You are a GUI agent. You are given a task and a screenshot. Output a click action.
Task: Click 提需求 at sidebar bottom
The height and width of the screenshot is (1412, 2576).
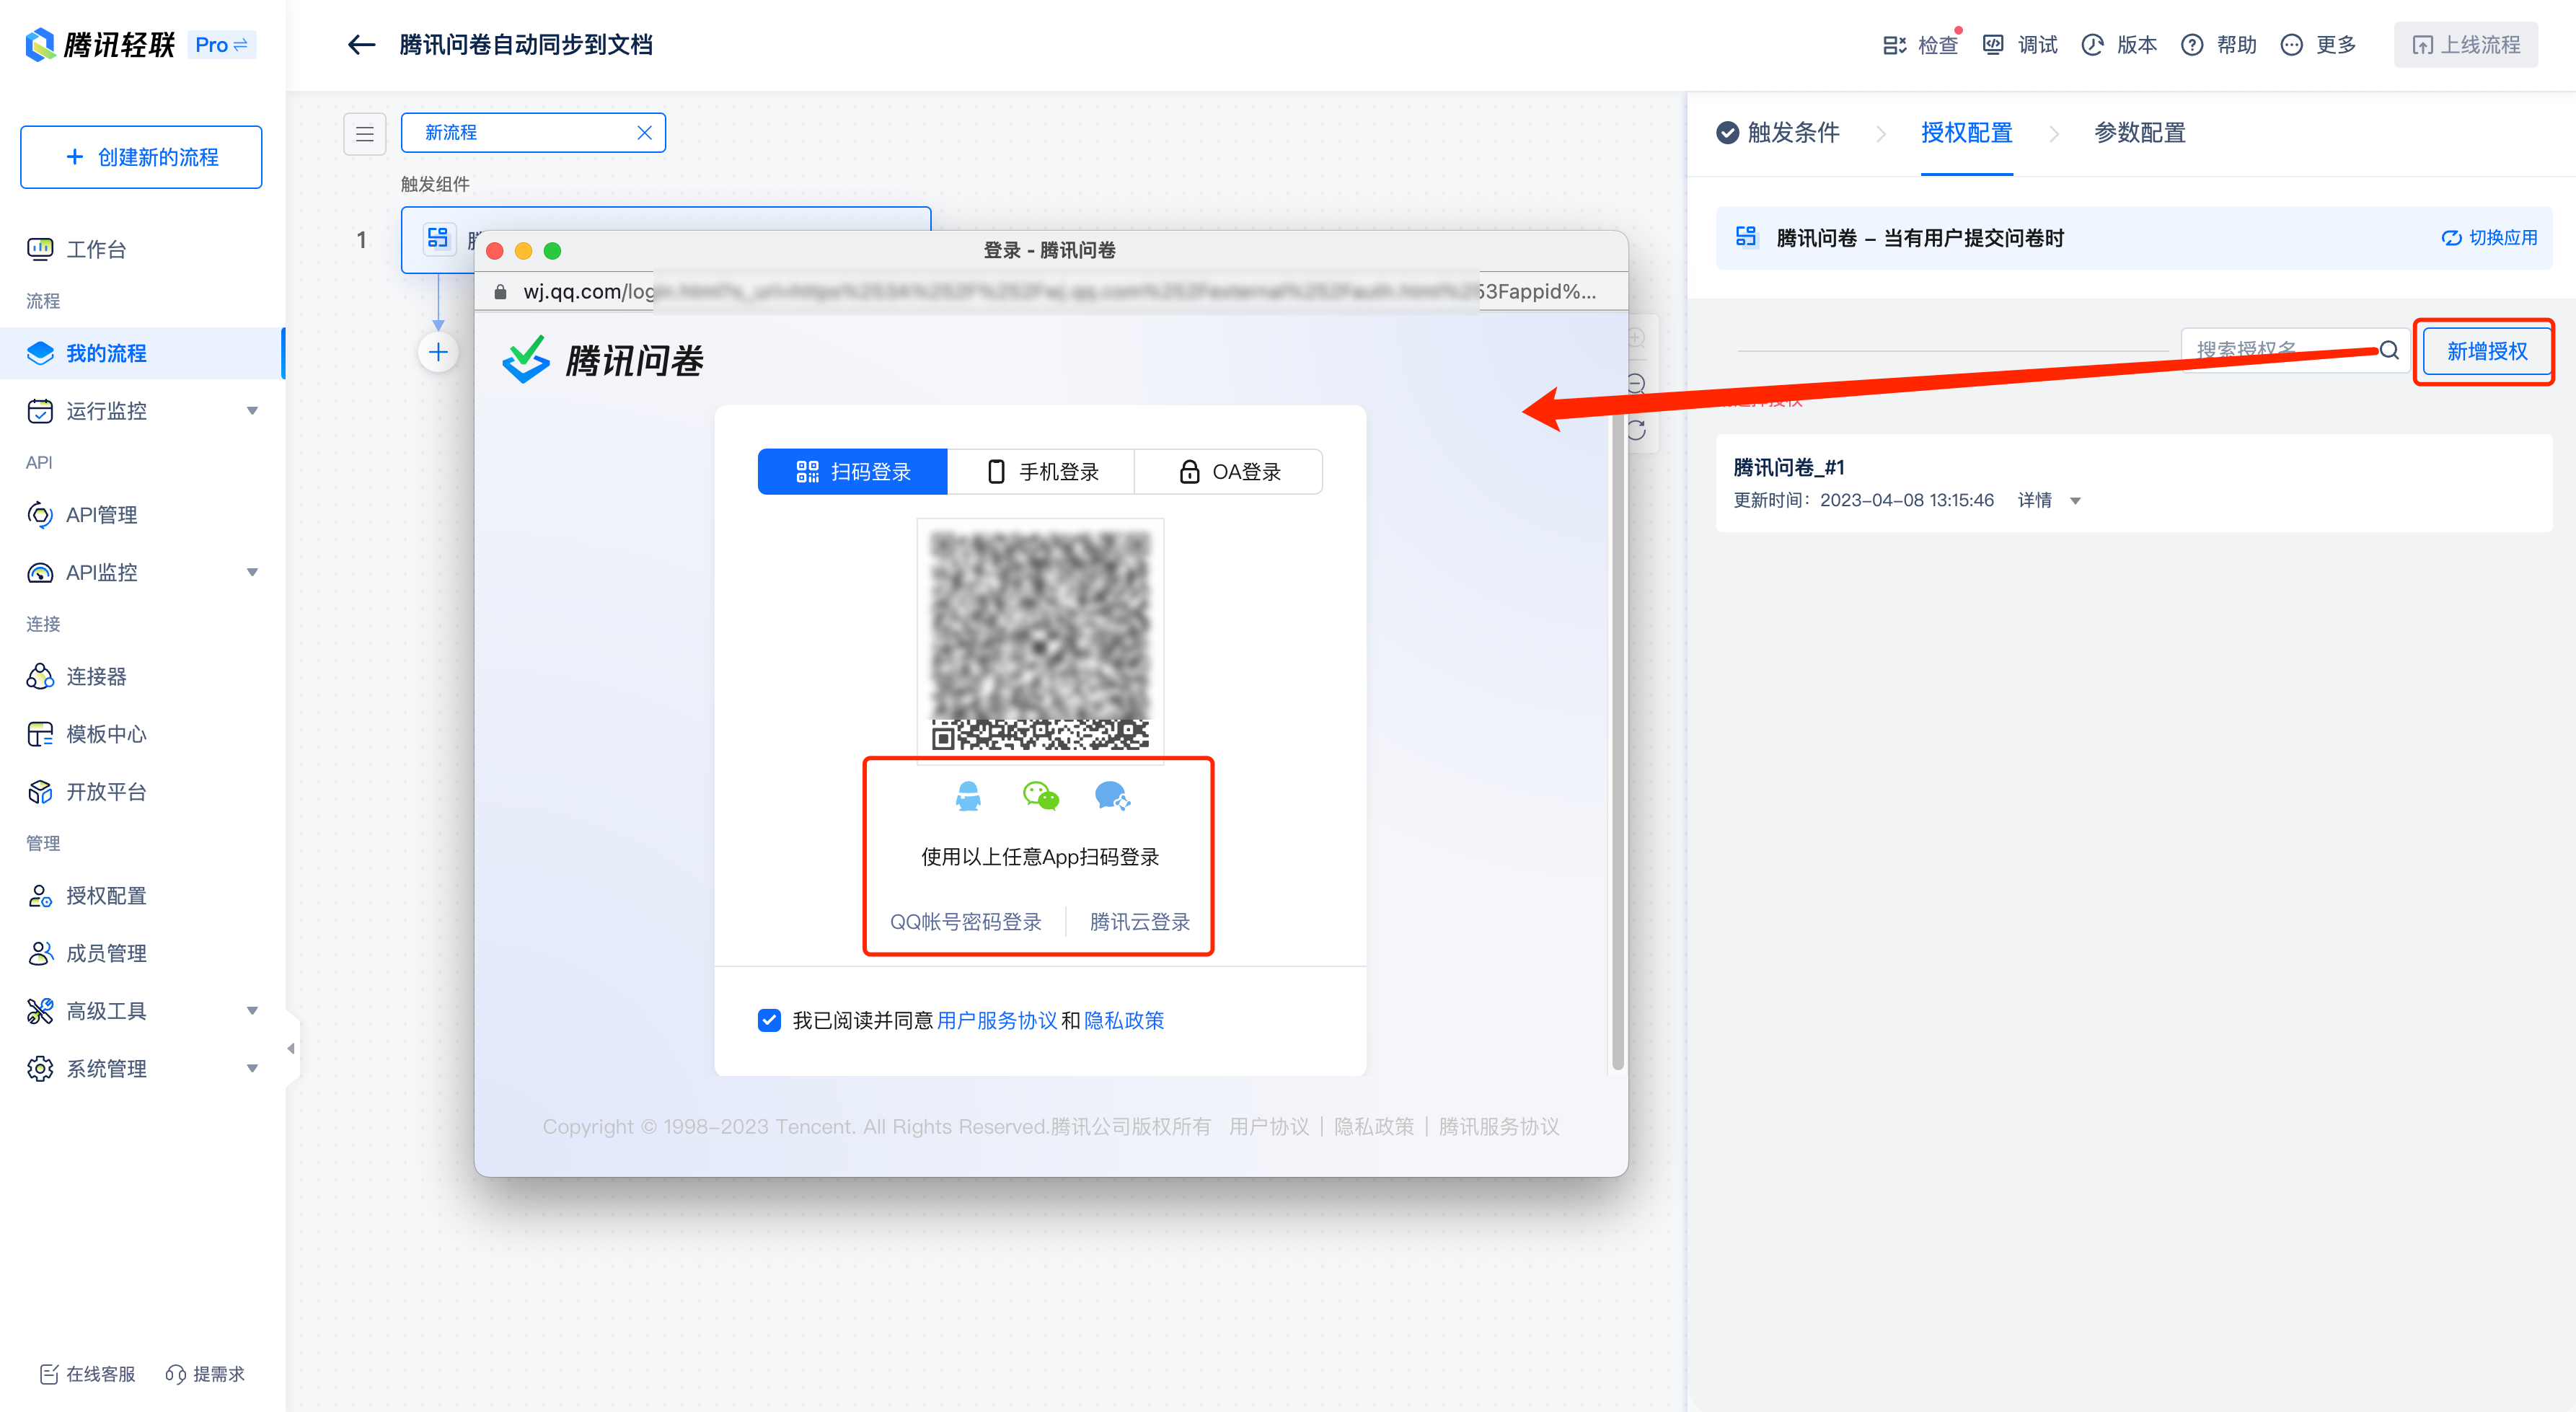pos(205,1374)
